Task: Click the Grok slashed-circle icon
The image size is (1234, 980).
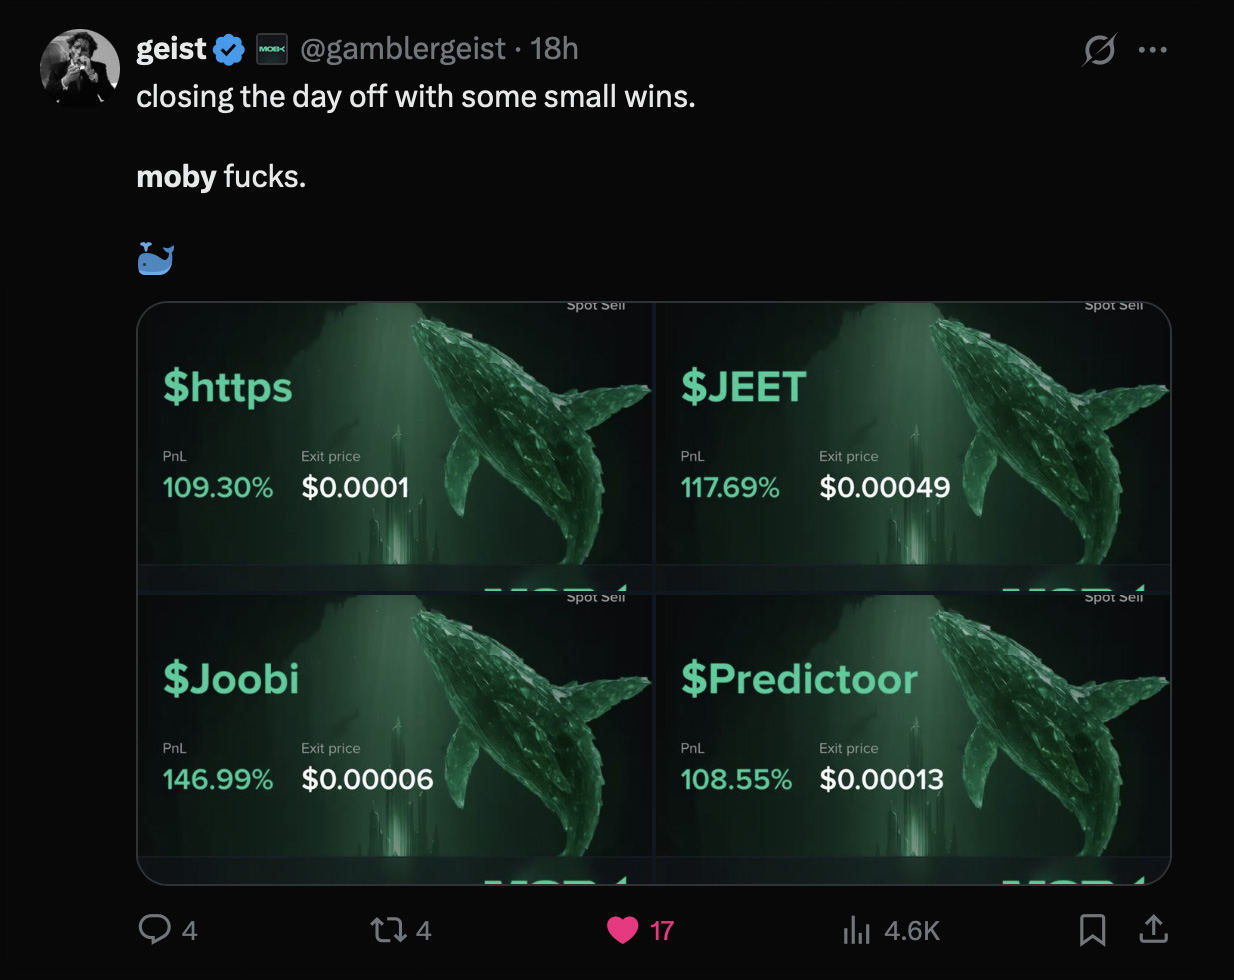Action: (1098, 49)
